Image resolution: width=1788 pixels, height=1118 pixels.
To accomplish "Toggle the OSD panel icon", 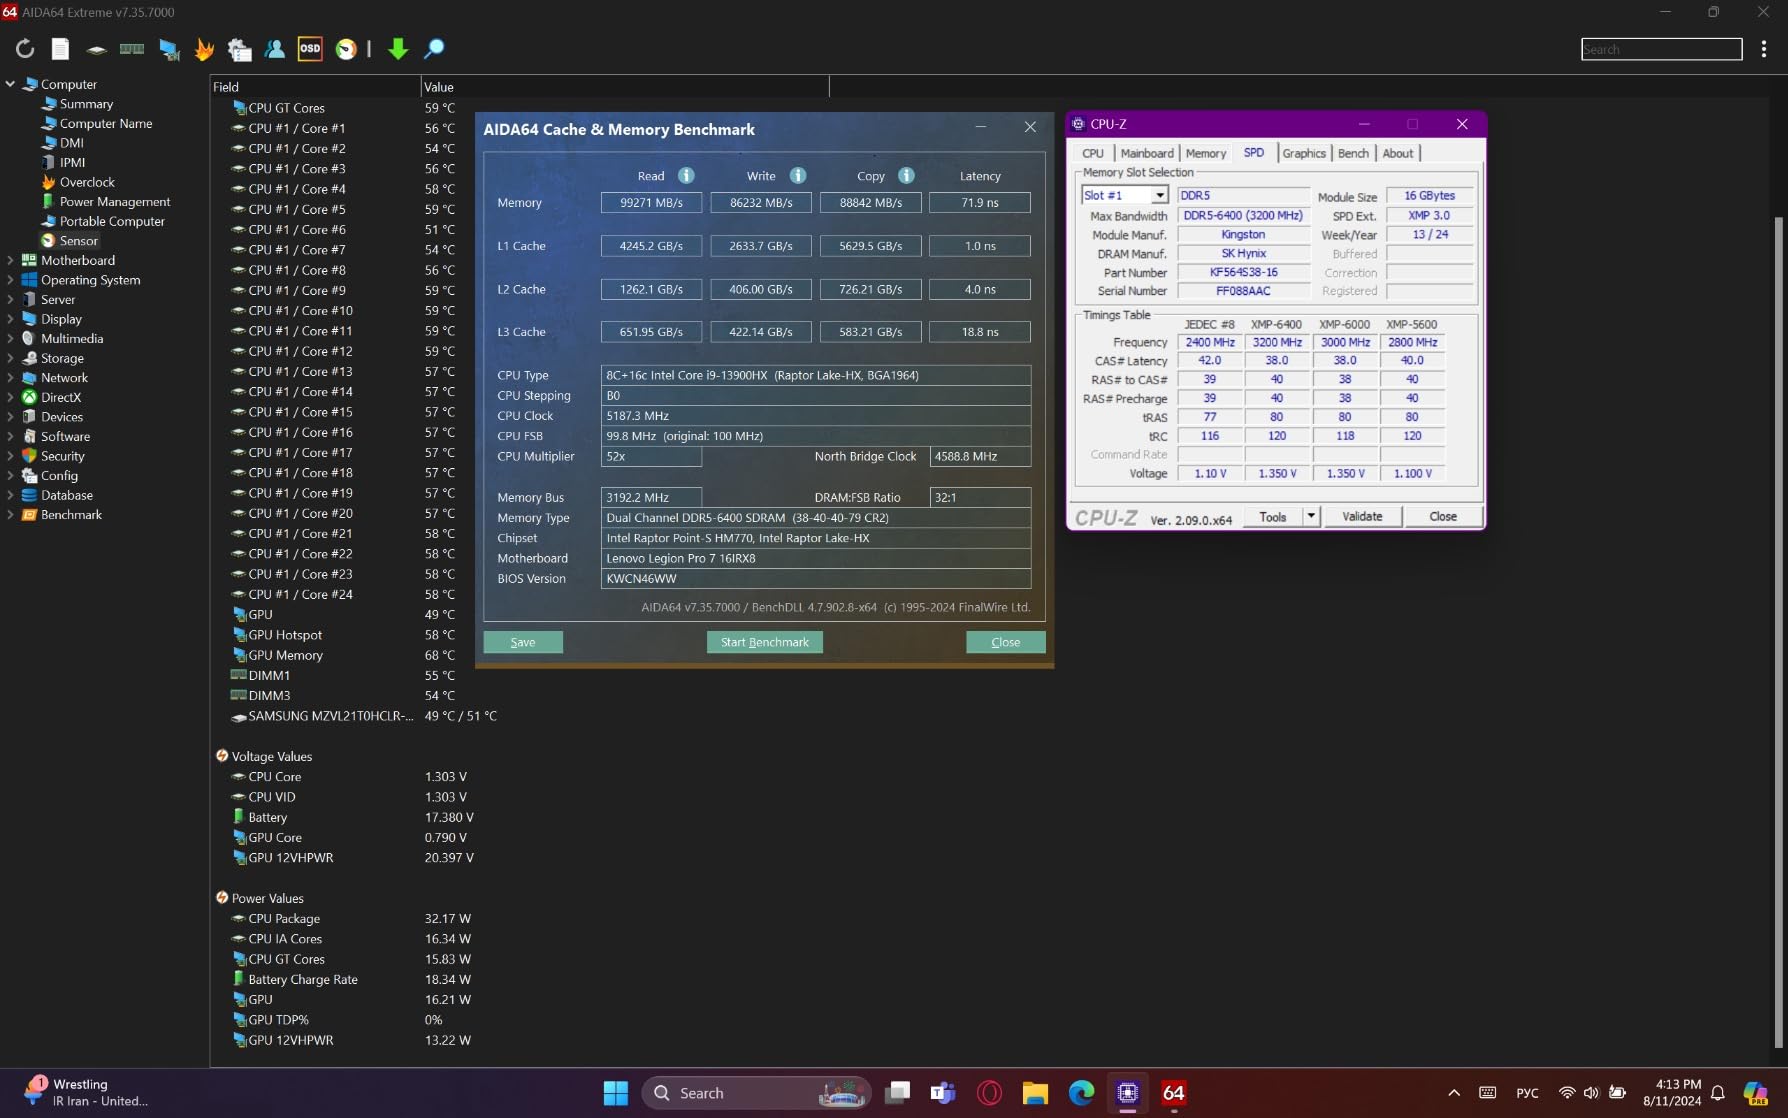I will 310,48.
